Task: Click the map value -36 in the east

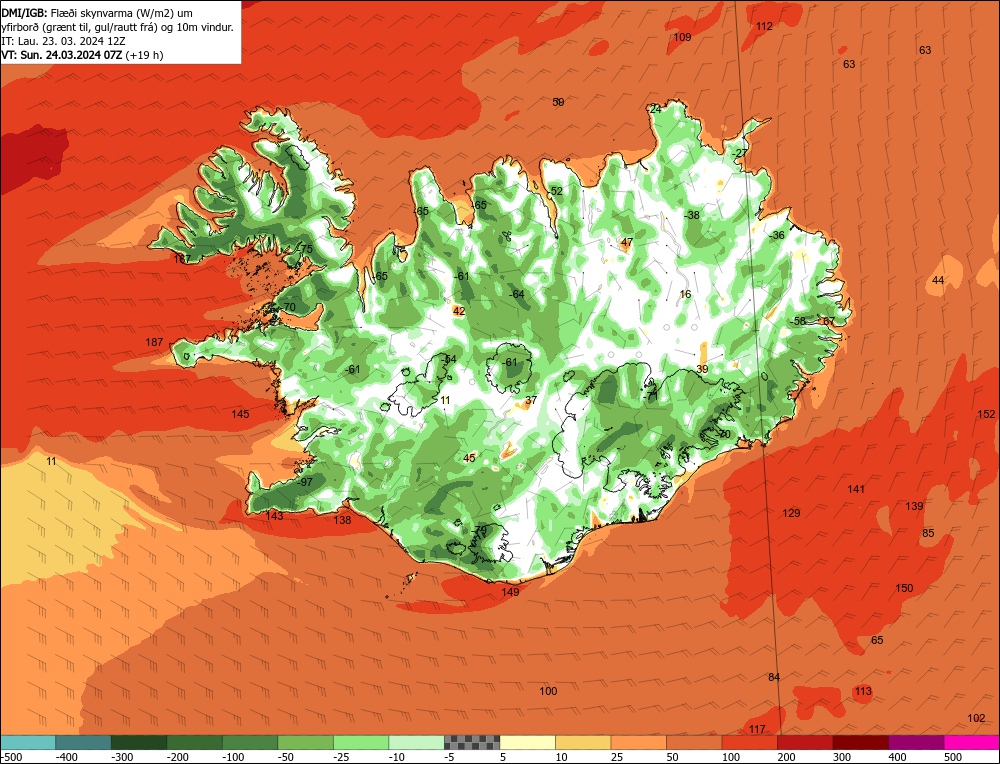Action: (776, 235)
